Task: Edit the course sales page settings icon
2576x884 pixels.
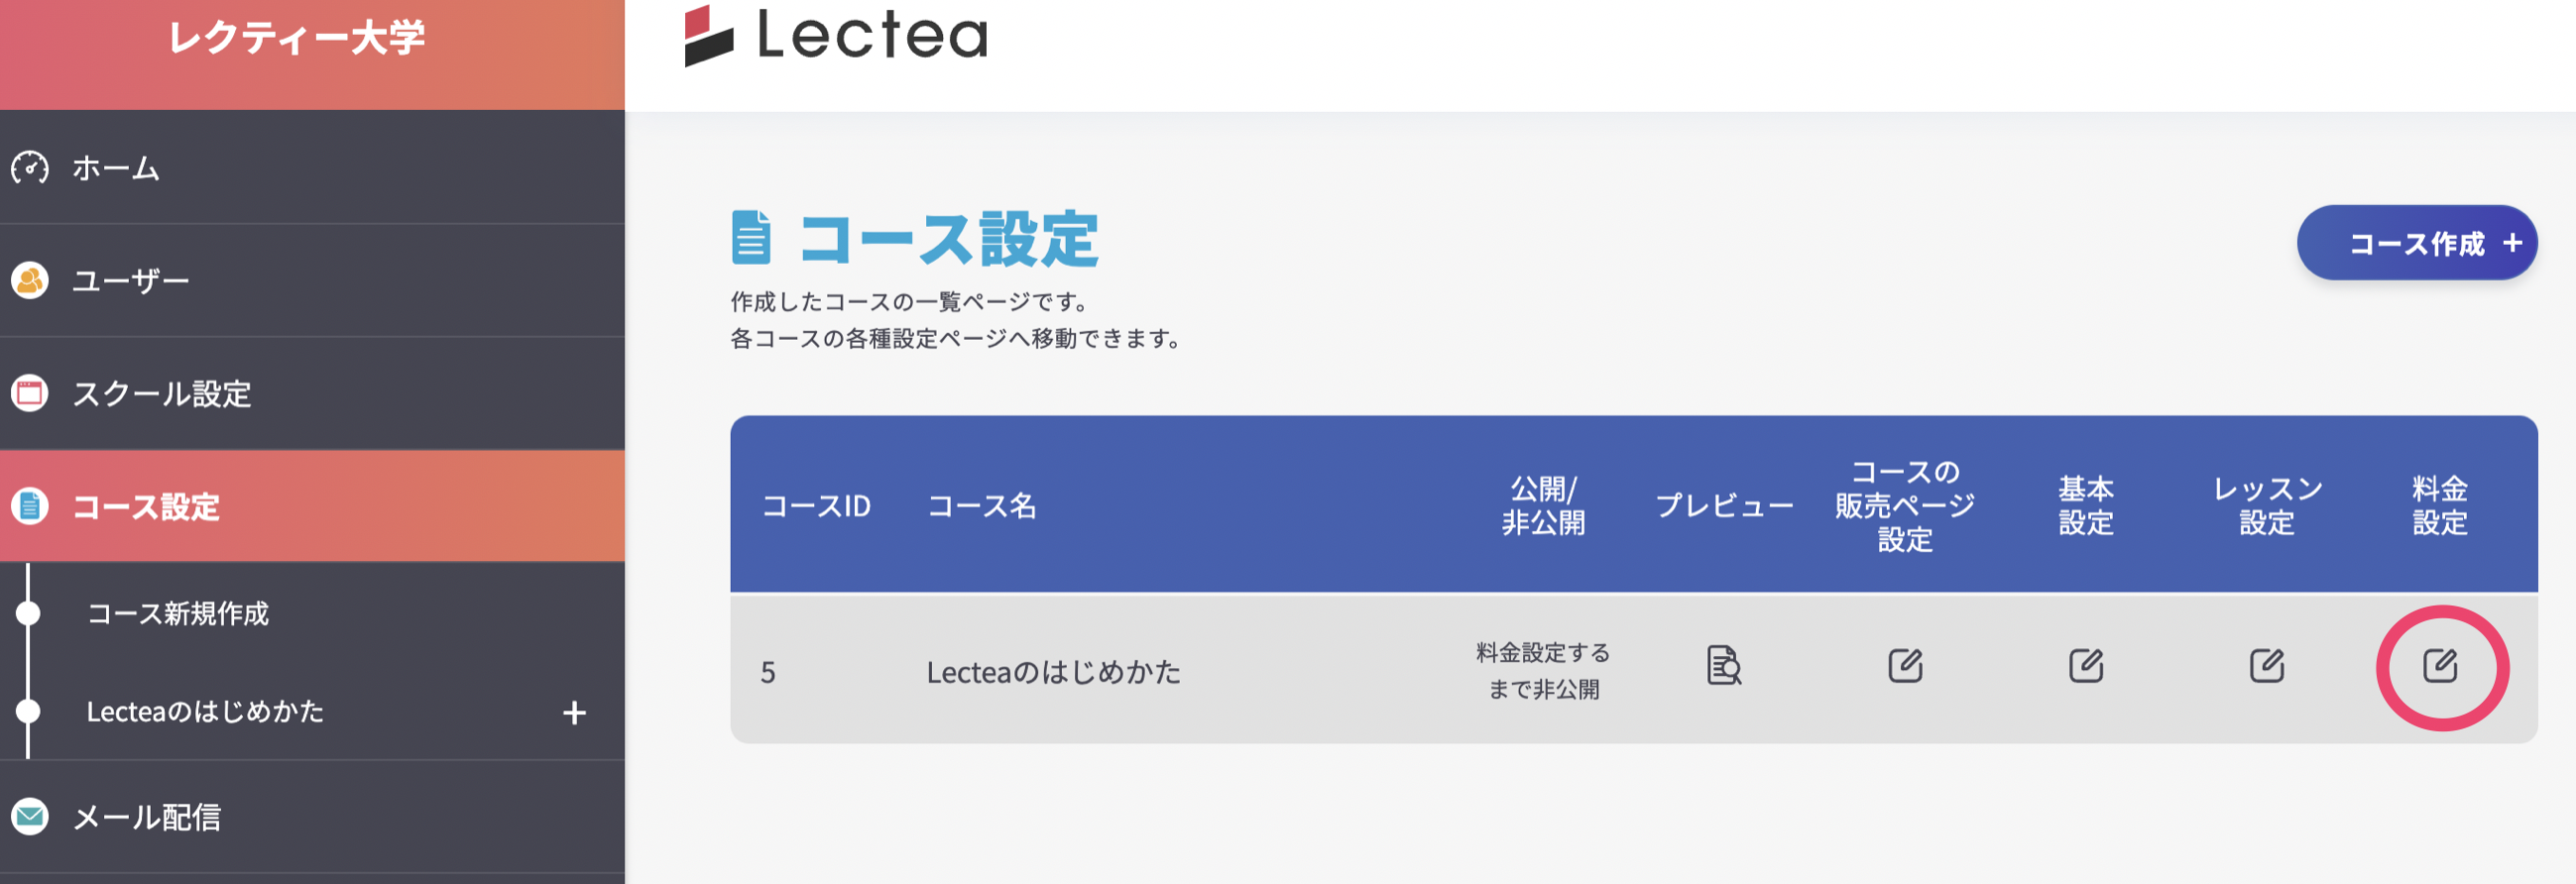Action: pos(1906,665)
